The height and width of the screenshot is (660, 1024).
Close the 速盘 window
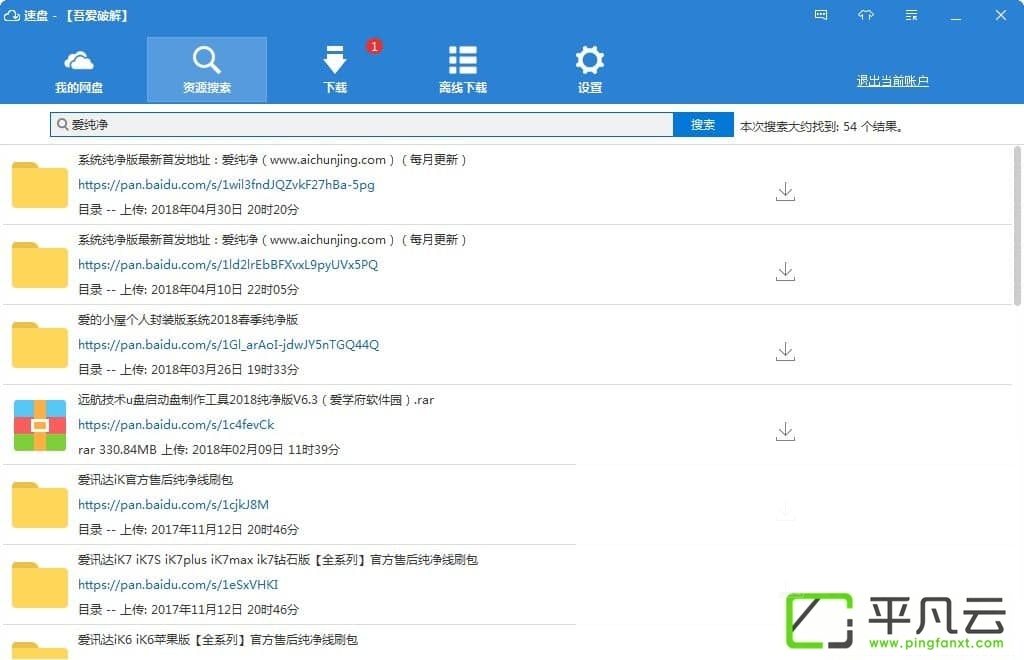[1000, 15]
